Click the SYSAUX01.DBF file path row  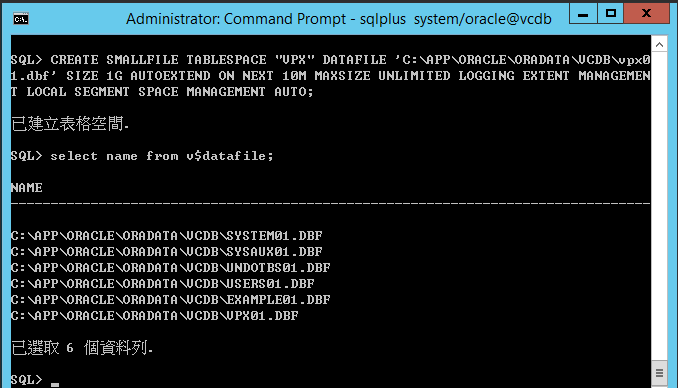tap(166, 252)
